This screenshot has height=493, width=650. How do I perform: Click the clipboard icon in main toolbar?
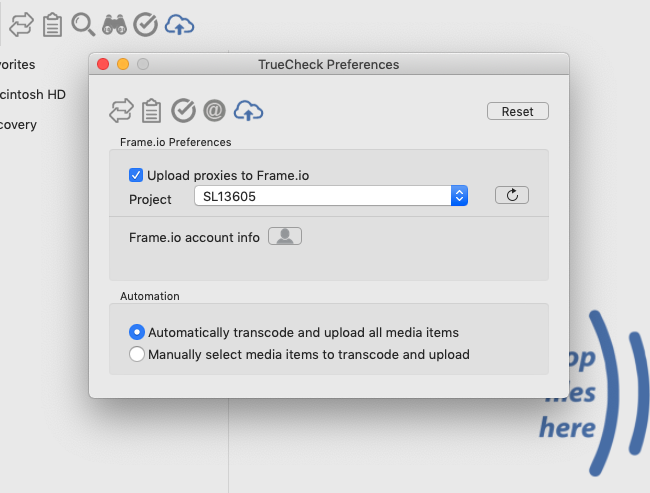pos(53,25)
